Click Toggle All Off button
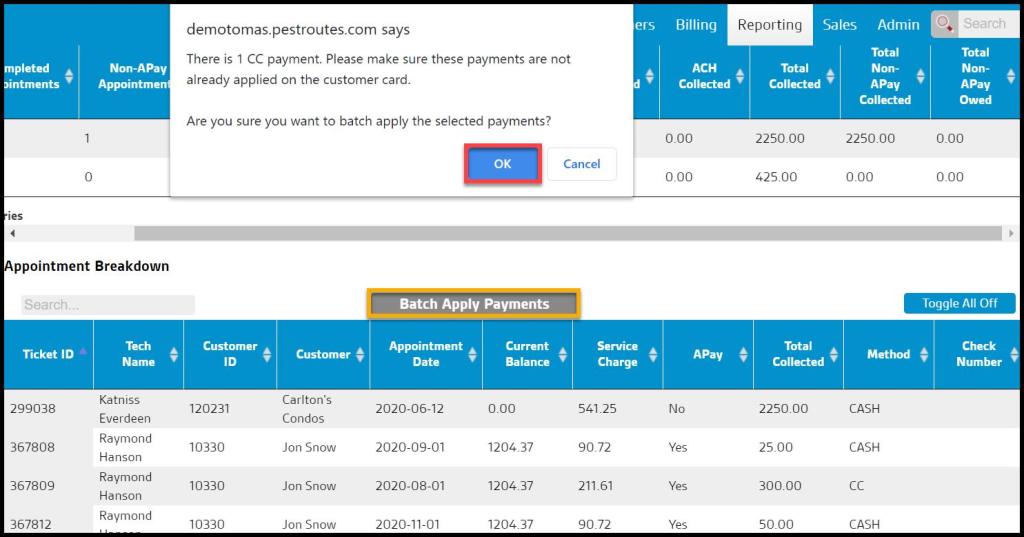The width and height of the screenshot is (1024, 537). click(959, 303)
